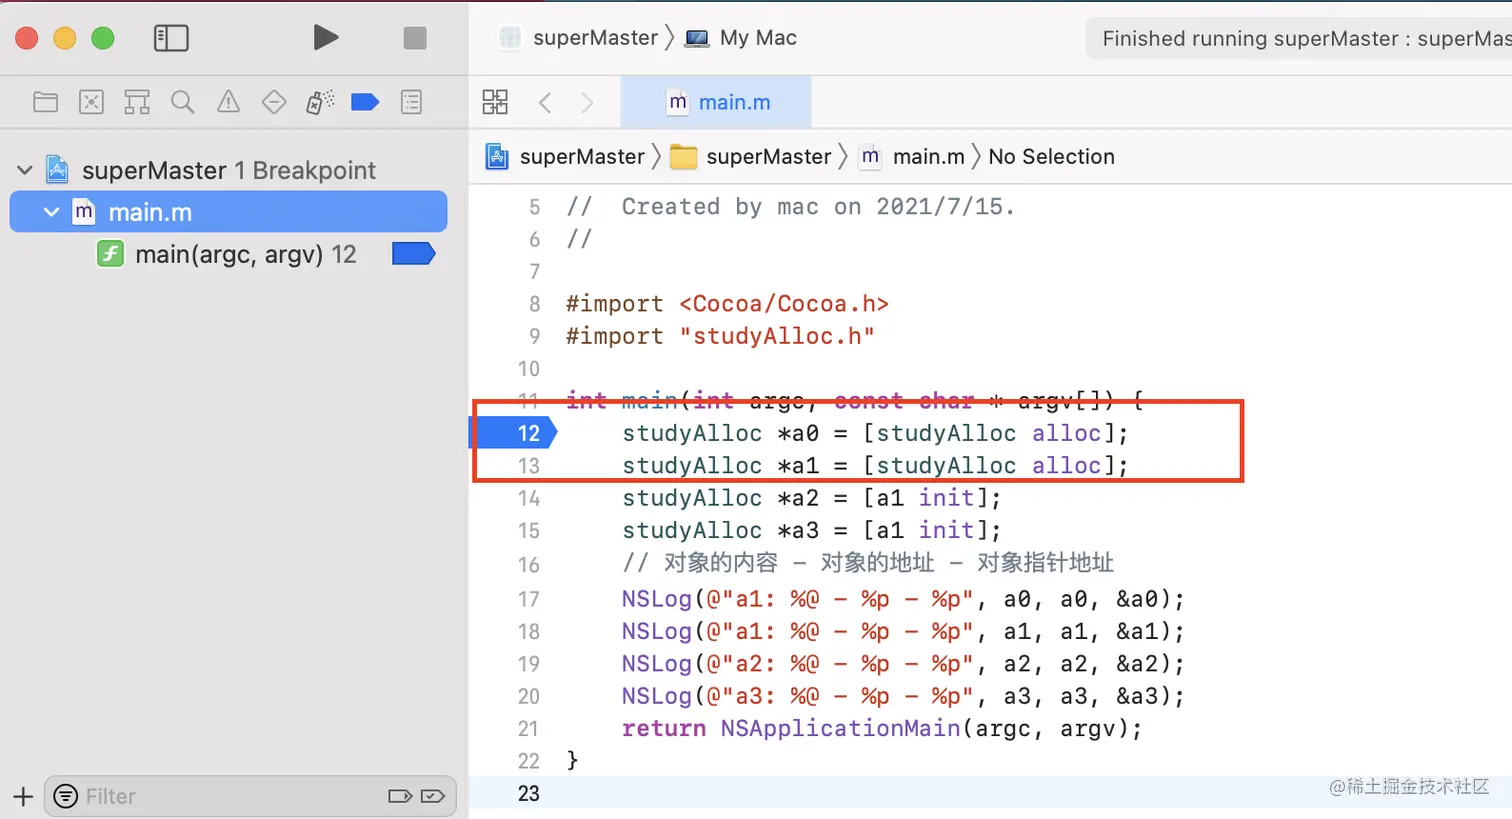Show the Symbol navigator
Image resolution: width=1512 pixels, height=819 pixels.
pos(137,102)
